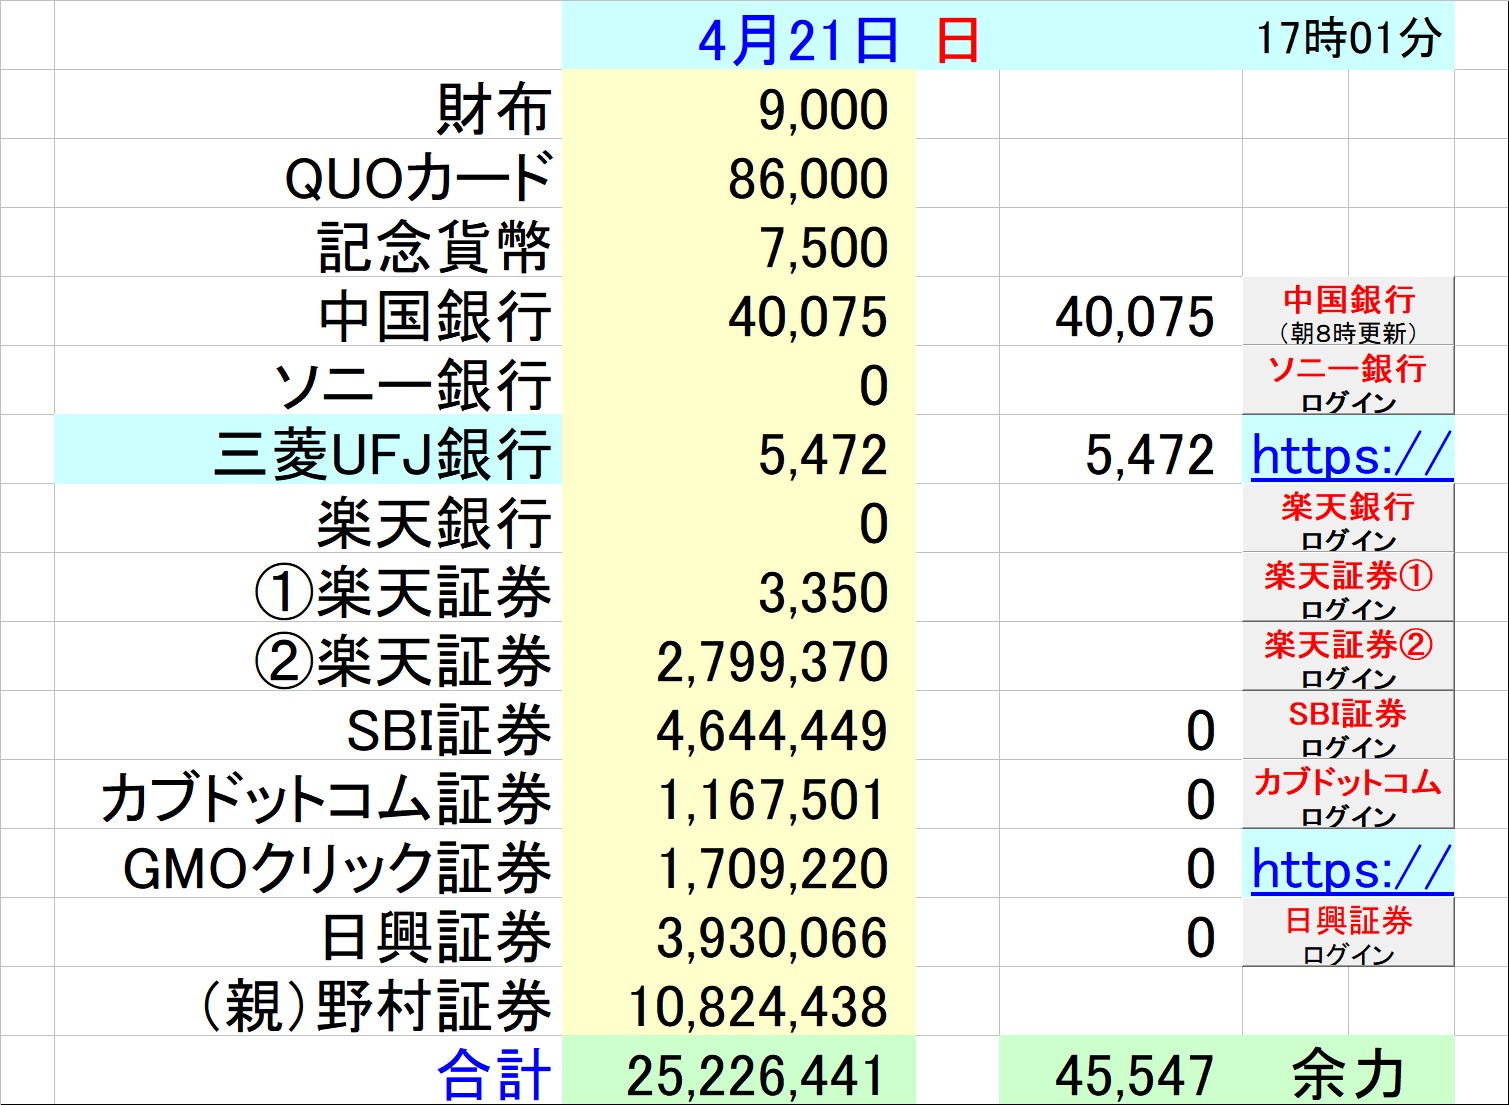
Task: Select the (親)野村証券 label cell
Action: (308, 1001)
